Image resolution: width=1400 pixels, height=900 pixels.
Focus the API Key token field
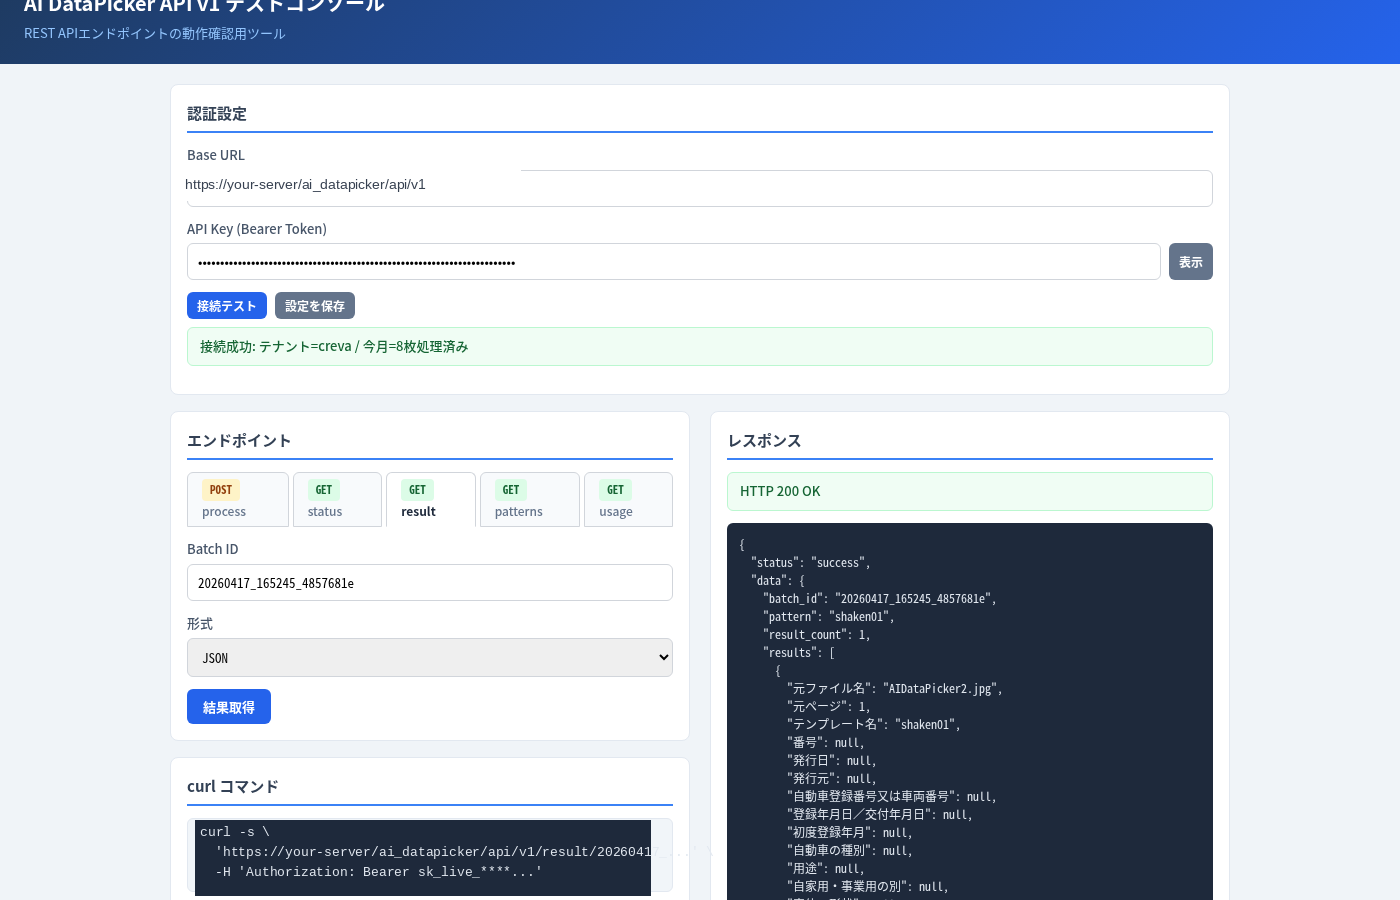[674, 261]
